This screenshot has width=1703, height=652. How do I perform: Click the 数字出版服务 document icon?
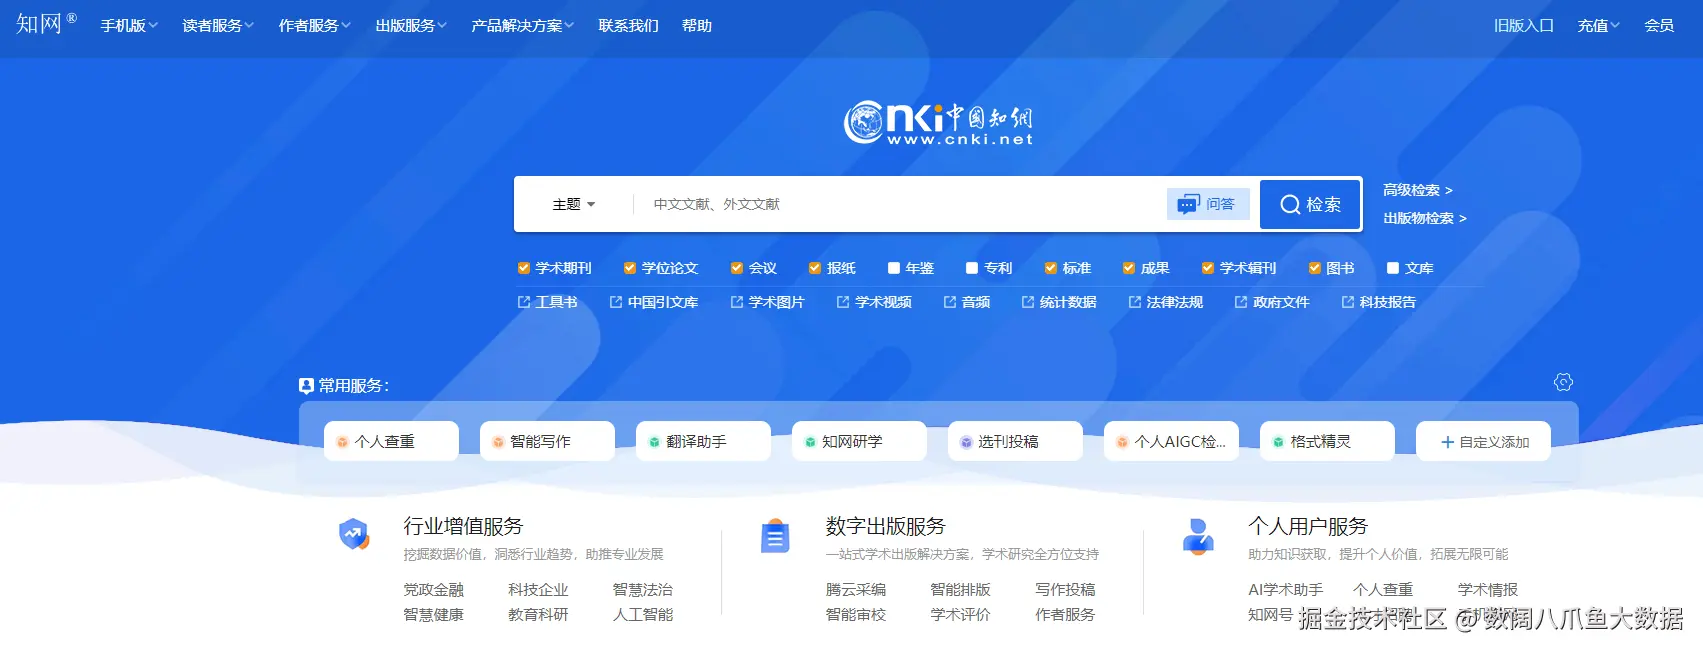[775, 537]
